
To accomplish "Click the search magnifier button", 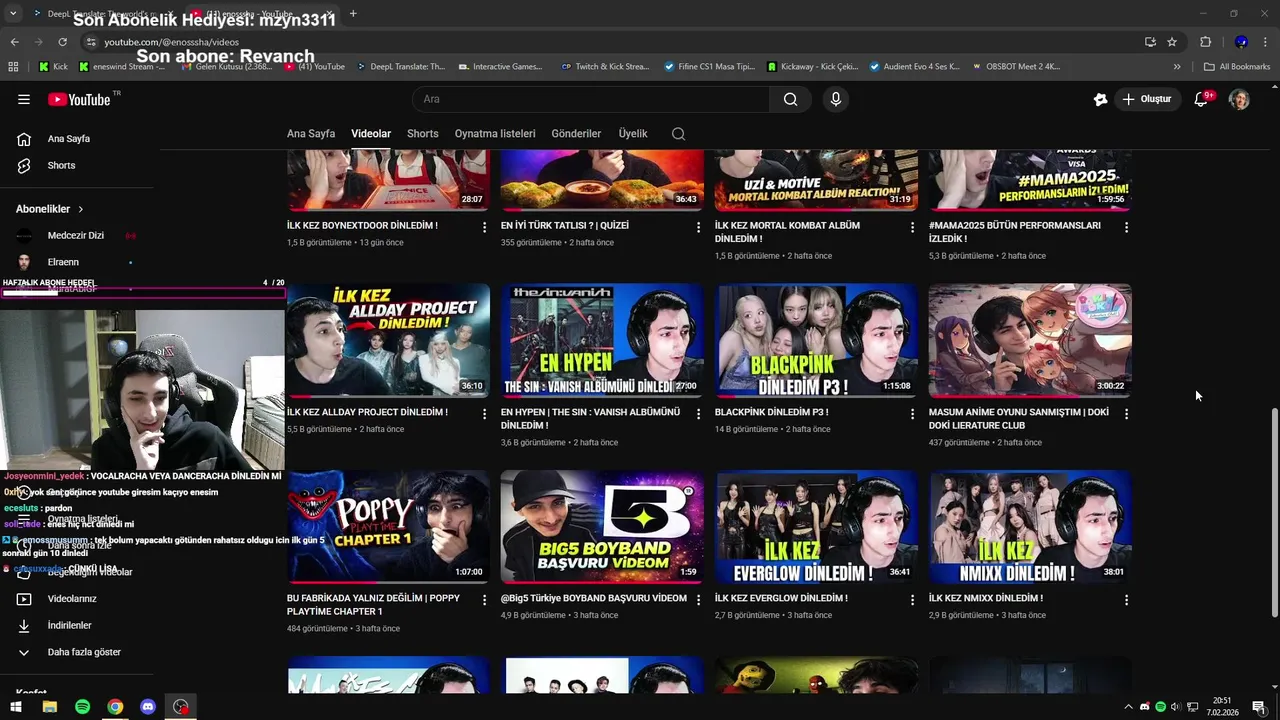I will coord(790,99).
